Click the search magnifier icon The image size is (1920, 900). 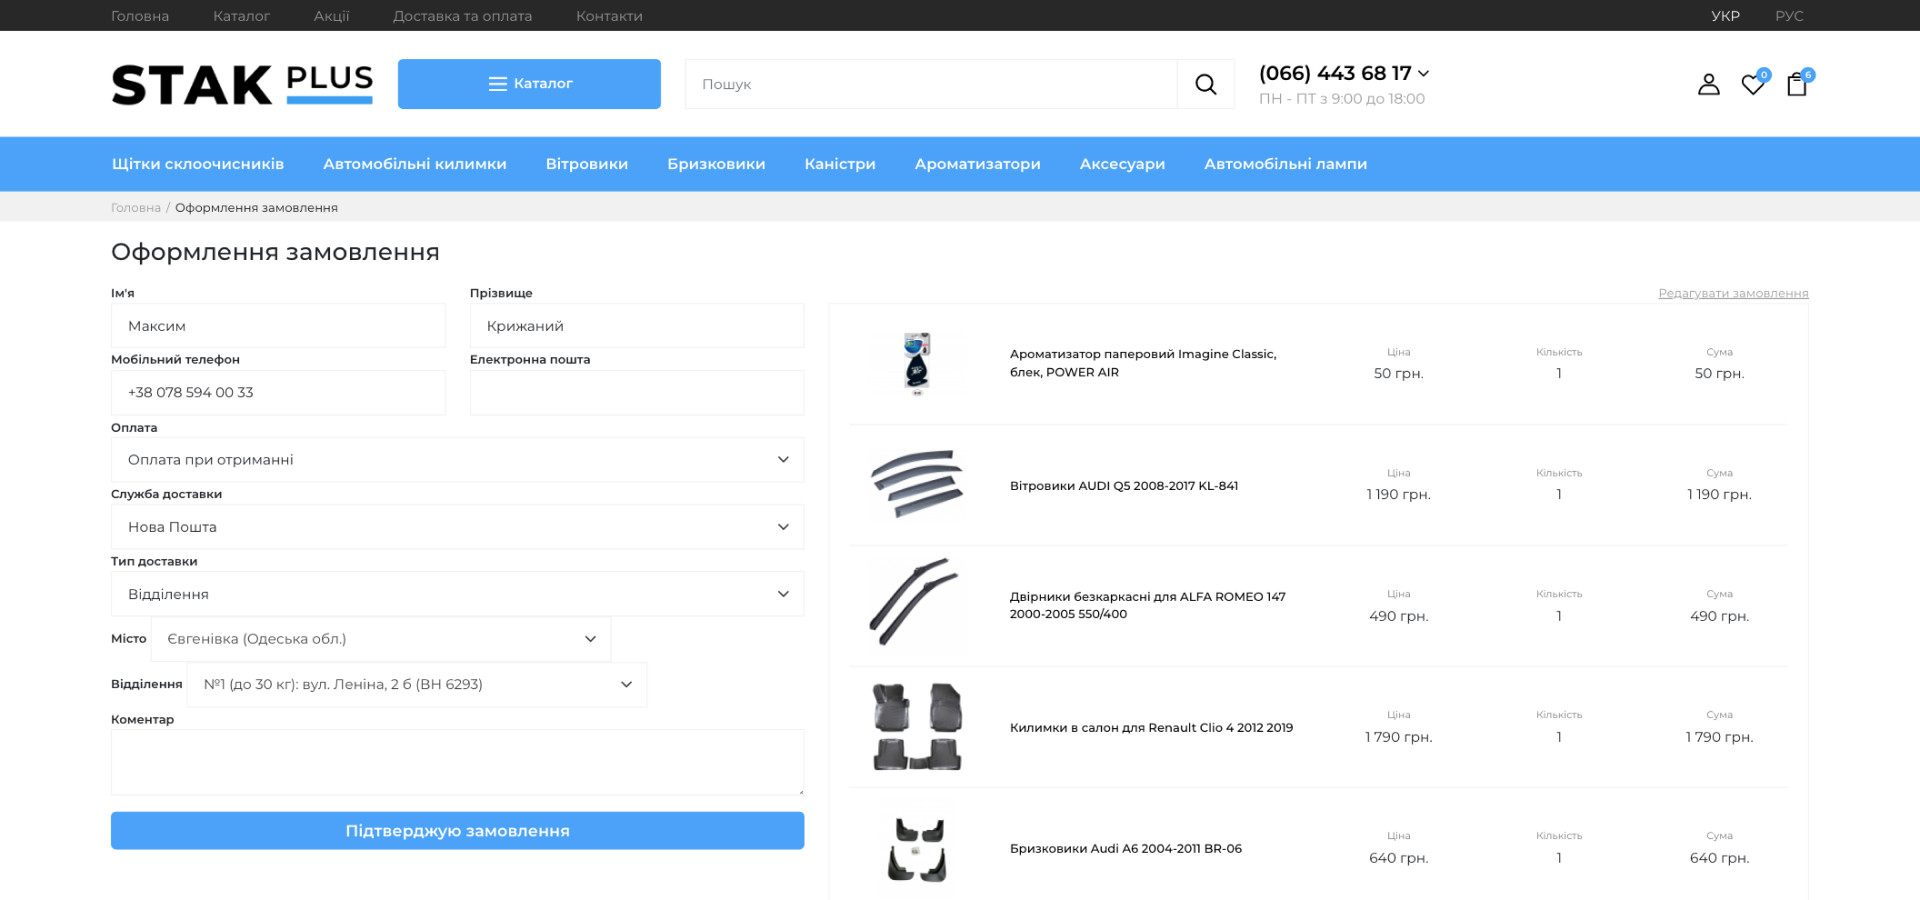(1205, 85)
